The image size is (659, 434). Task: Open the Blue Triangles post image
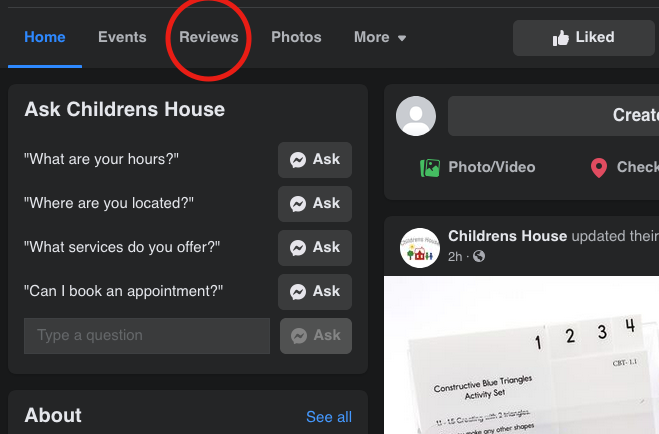521,360
